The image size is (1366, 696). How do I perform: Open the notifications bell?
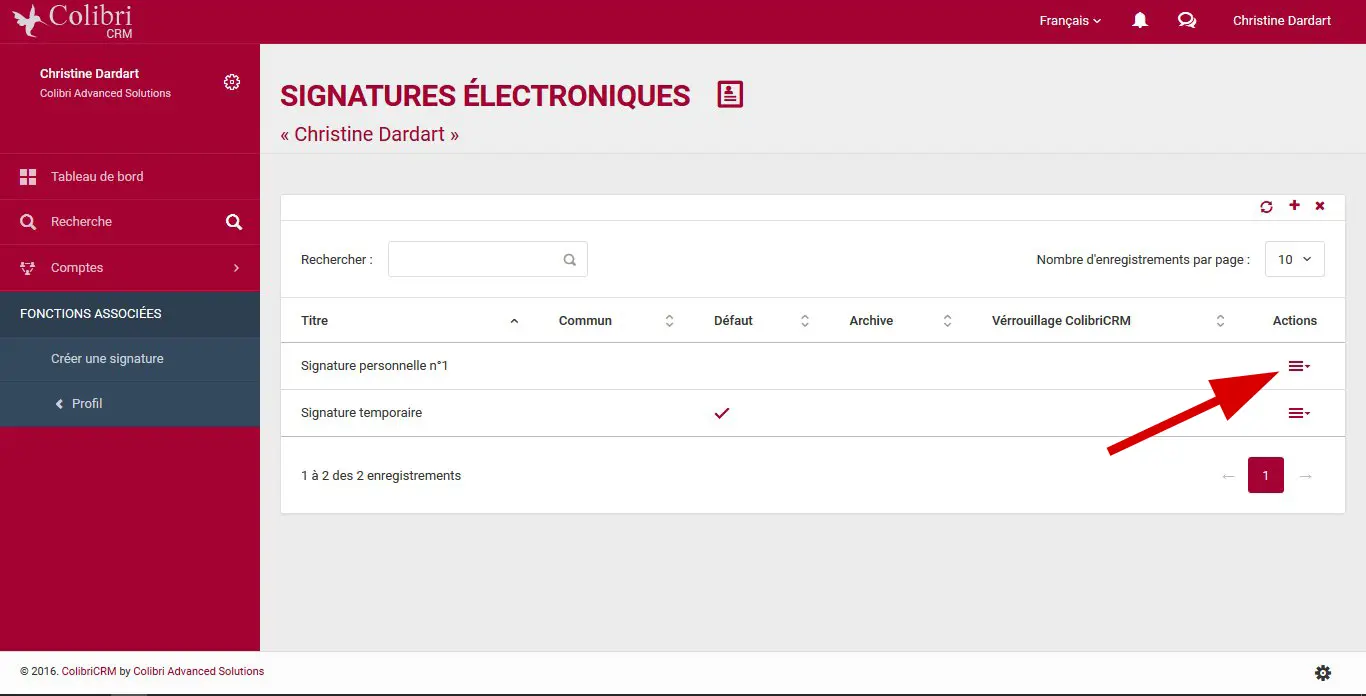point(1140,20)
